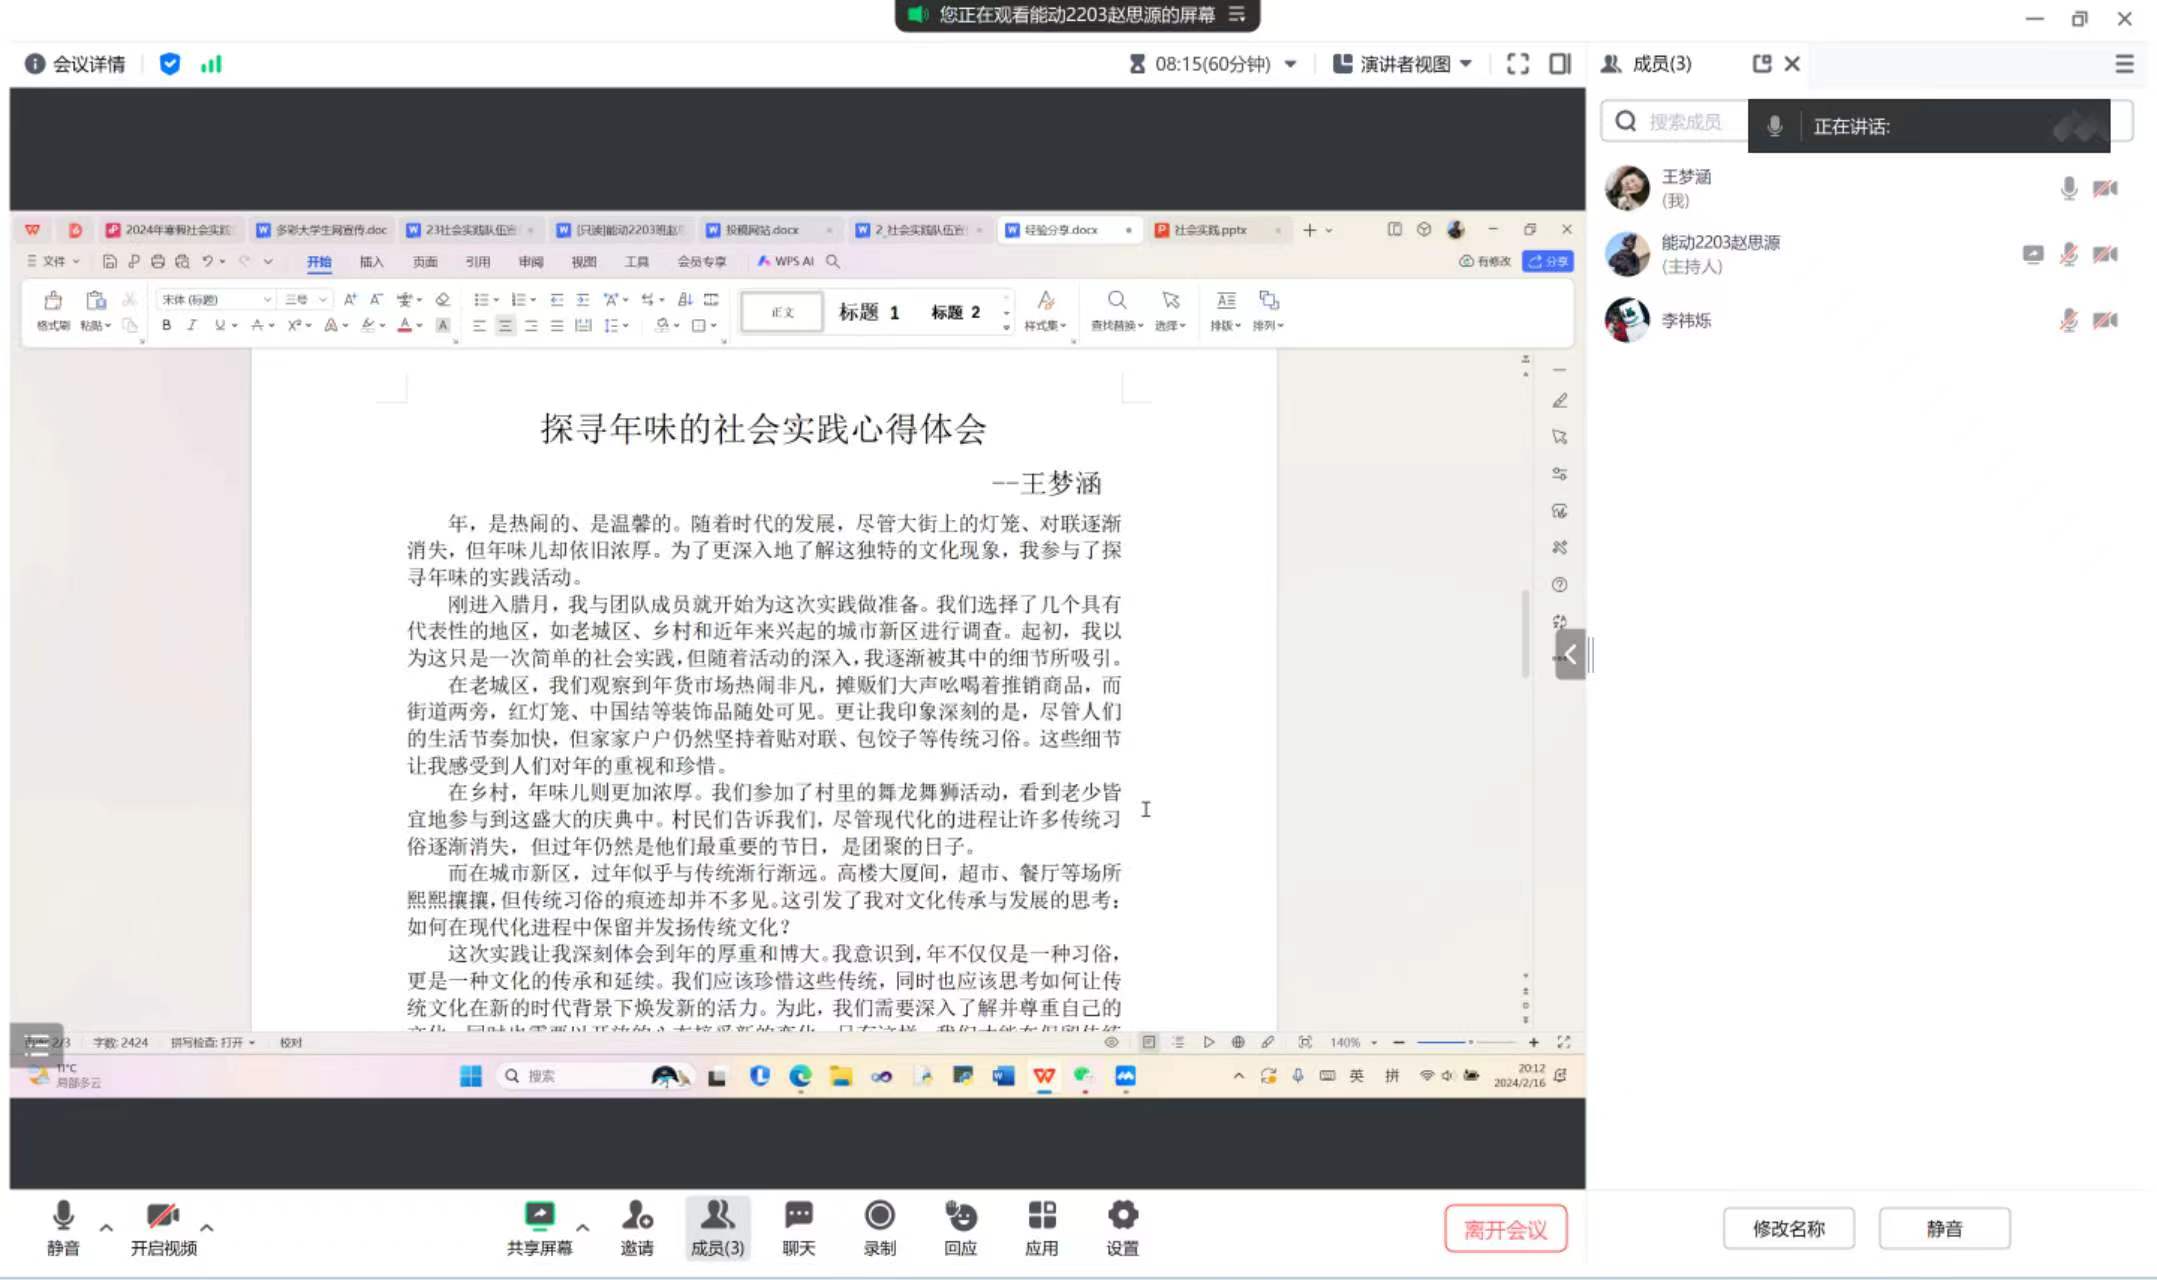The image size is (2157, 1280).
Task: Enter fullscreen with the brackets icon
Action: (x=1517, y=64)
